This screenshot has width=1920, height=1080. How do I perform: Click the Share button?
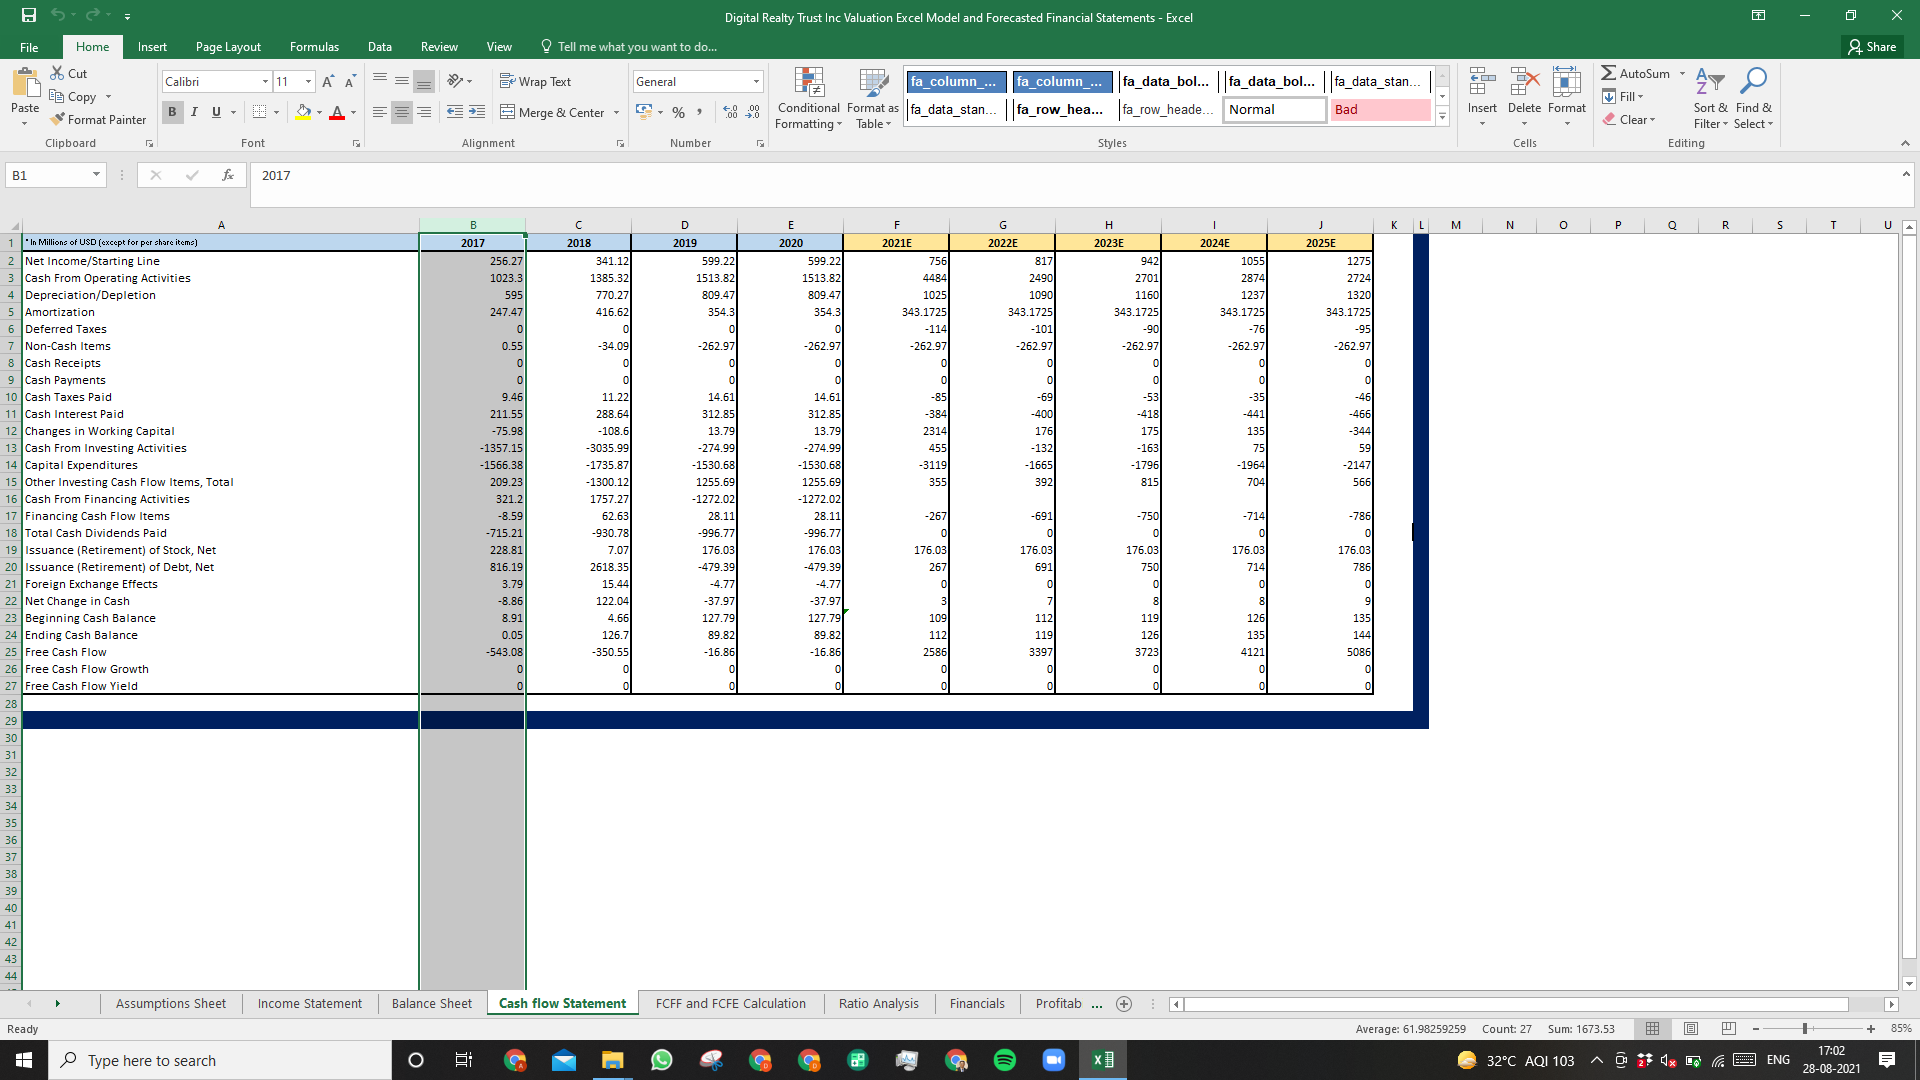[x=1873, y=47]
